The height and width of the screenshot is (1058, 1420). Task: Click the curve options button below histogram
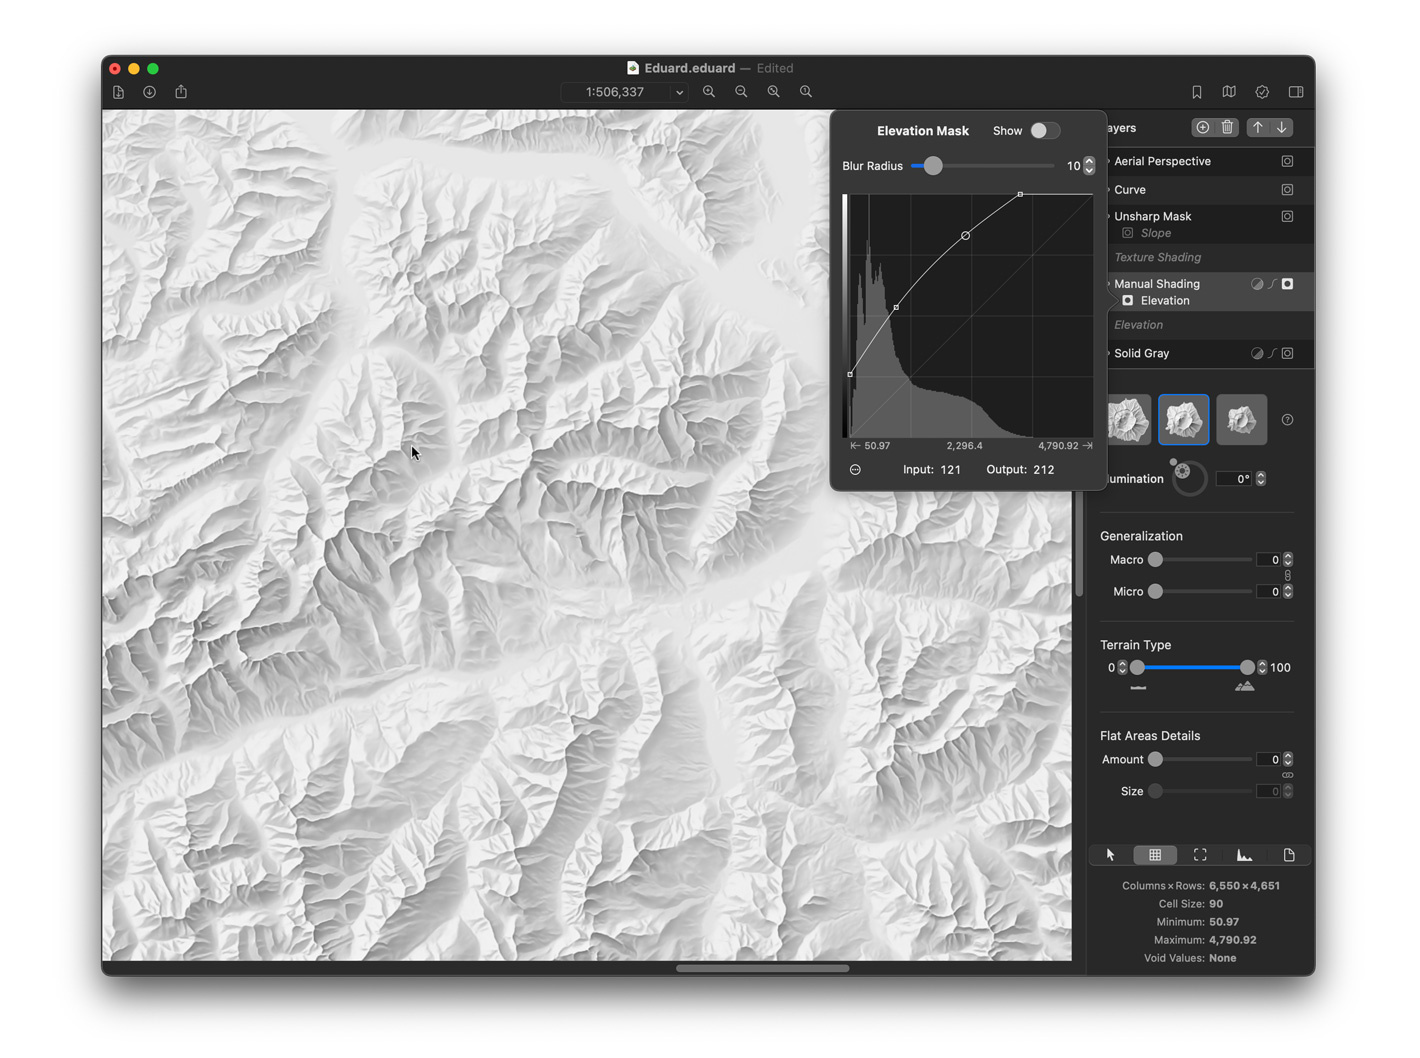click(x=855, y=470)
